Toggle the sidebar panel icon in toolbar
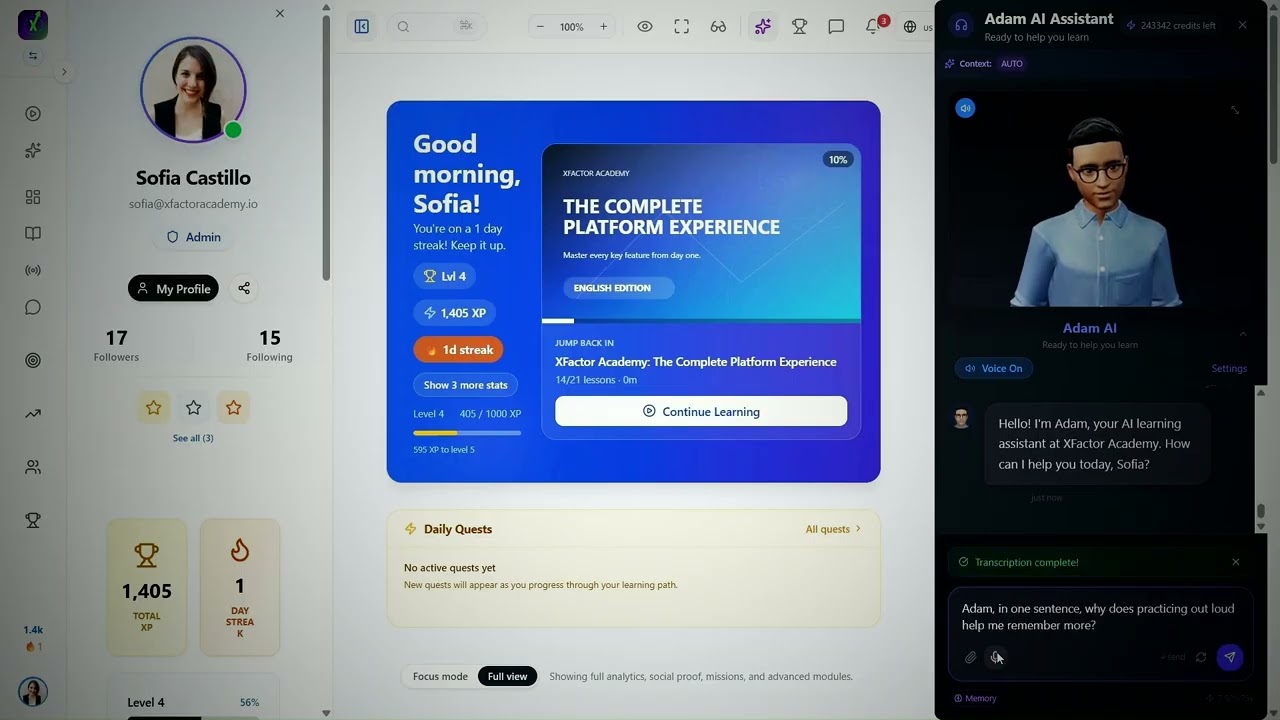 click(x=362, y=27)
